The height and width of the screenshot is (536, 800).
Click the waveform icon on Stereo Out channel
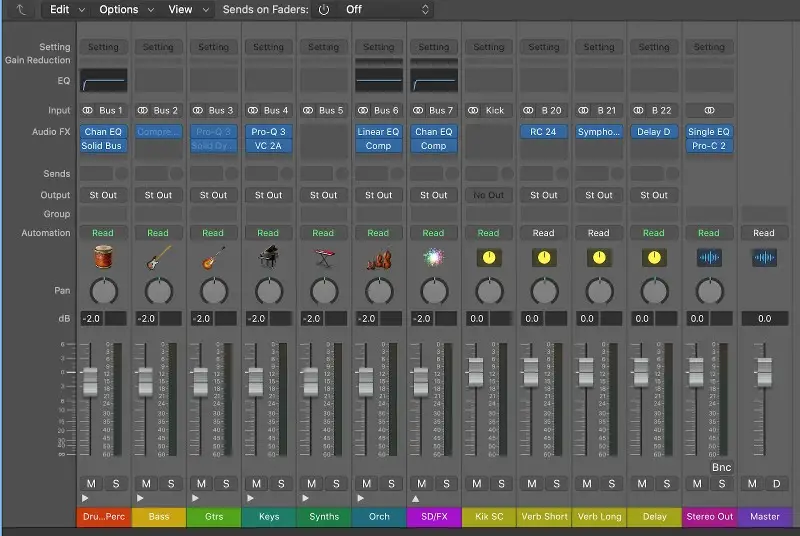(x=708, y=258)
